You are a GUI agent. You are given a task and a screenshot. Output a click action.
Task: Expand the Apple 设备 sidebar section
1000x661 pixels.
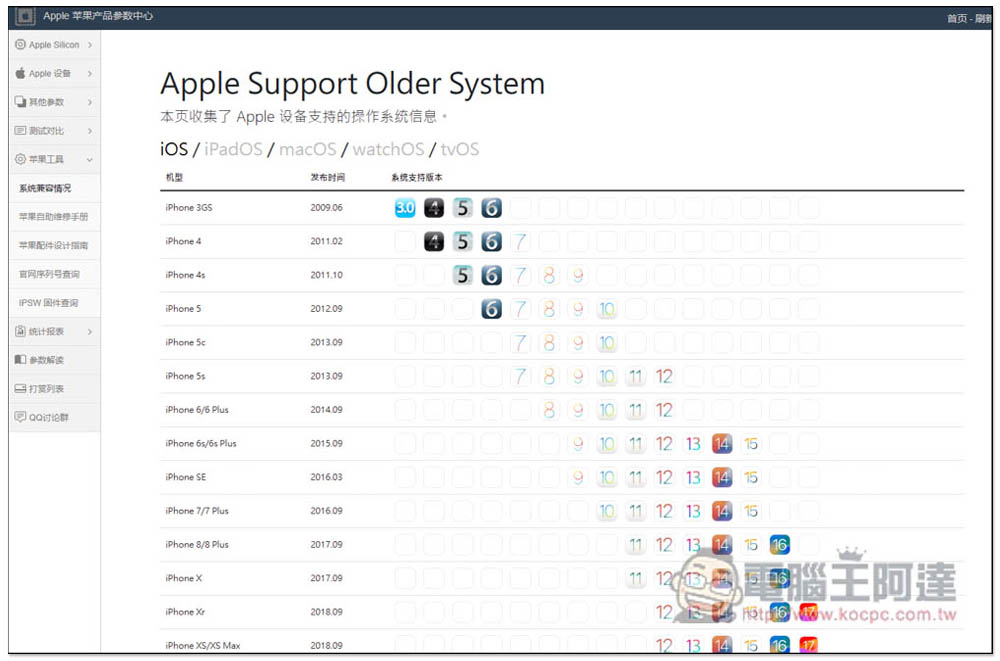pyautogui.click(x=54, y=73)
